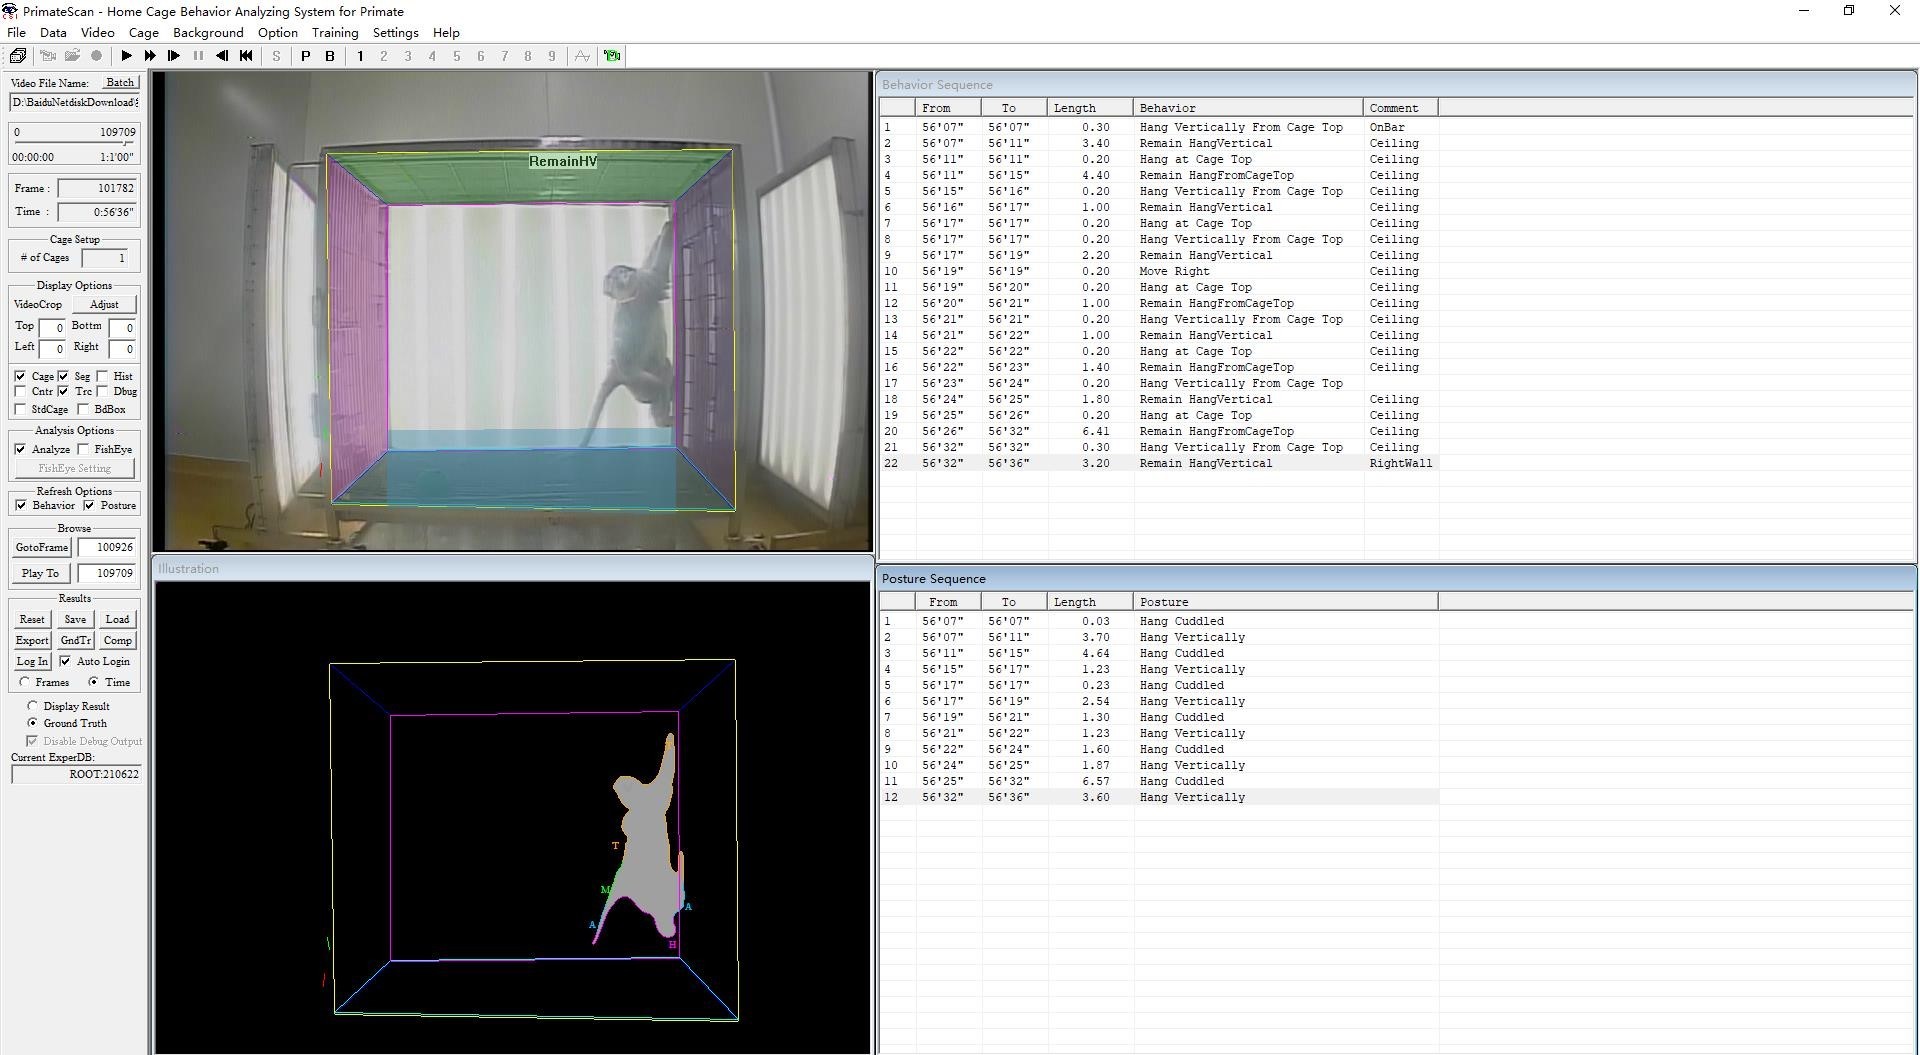Open the Training menu
This screenshot has width=1920, height=1055.
tap(335, 32)
